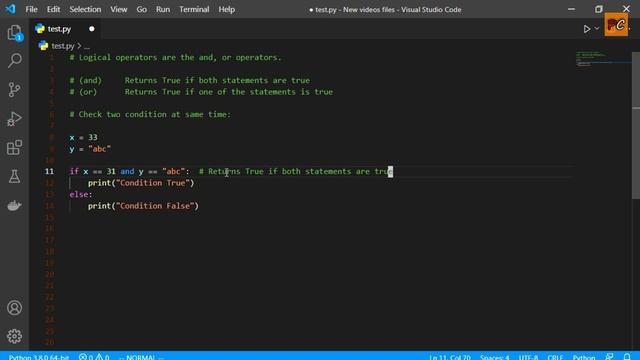The image size is (640, 360).
Task: Click the NORMAL vim mode indicator
Action: (141, 357)
